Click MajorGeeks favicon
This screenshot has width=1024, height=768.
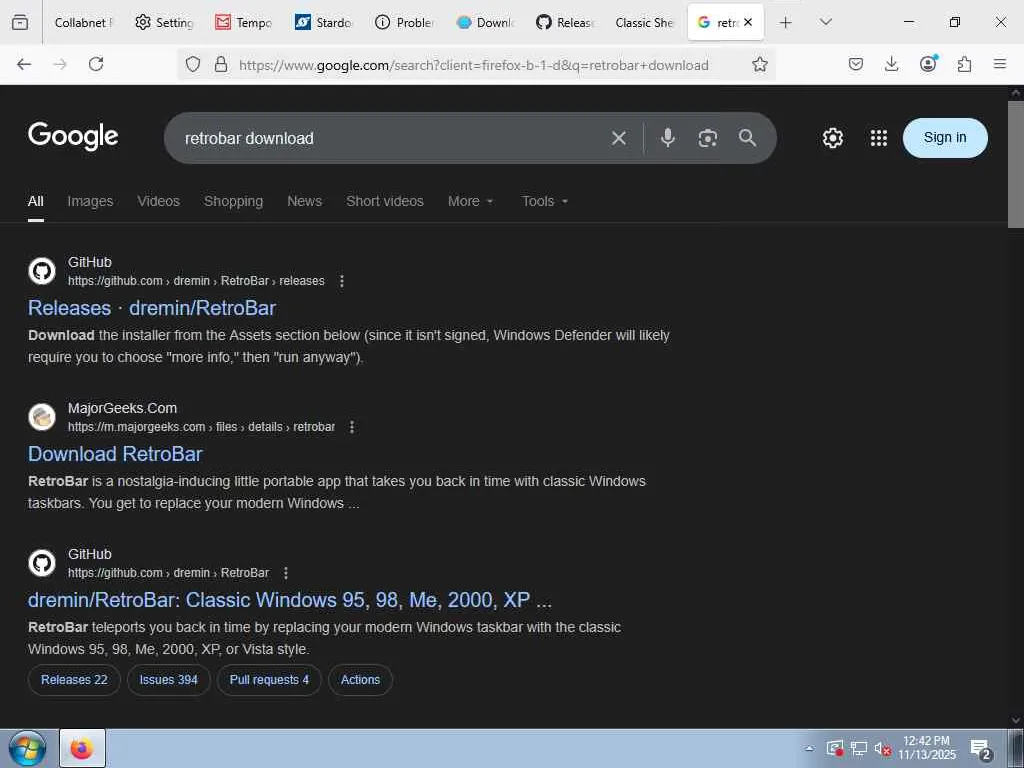[42, 417]
